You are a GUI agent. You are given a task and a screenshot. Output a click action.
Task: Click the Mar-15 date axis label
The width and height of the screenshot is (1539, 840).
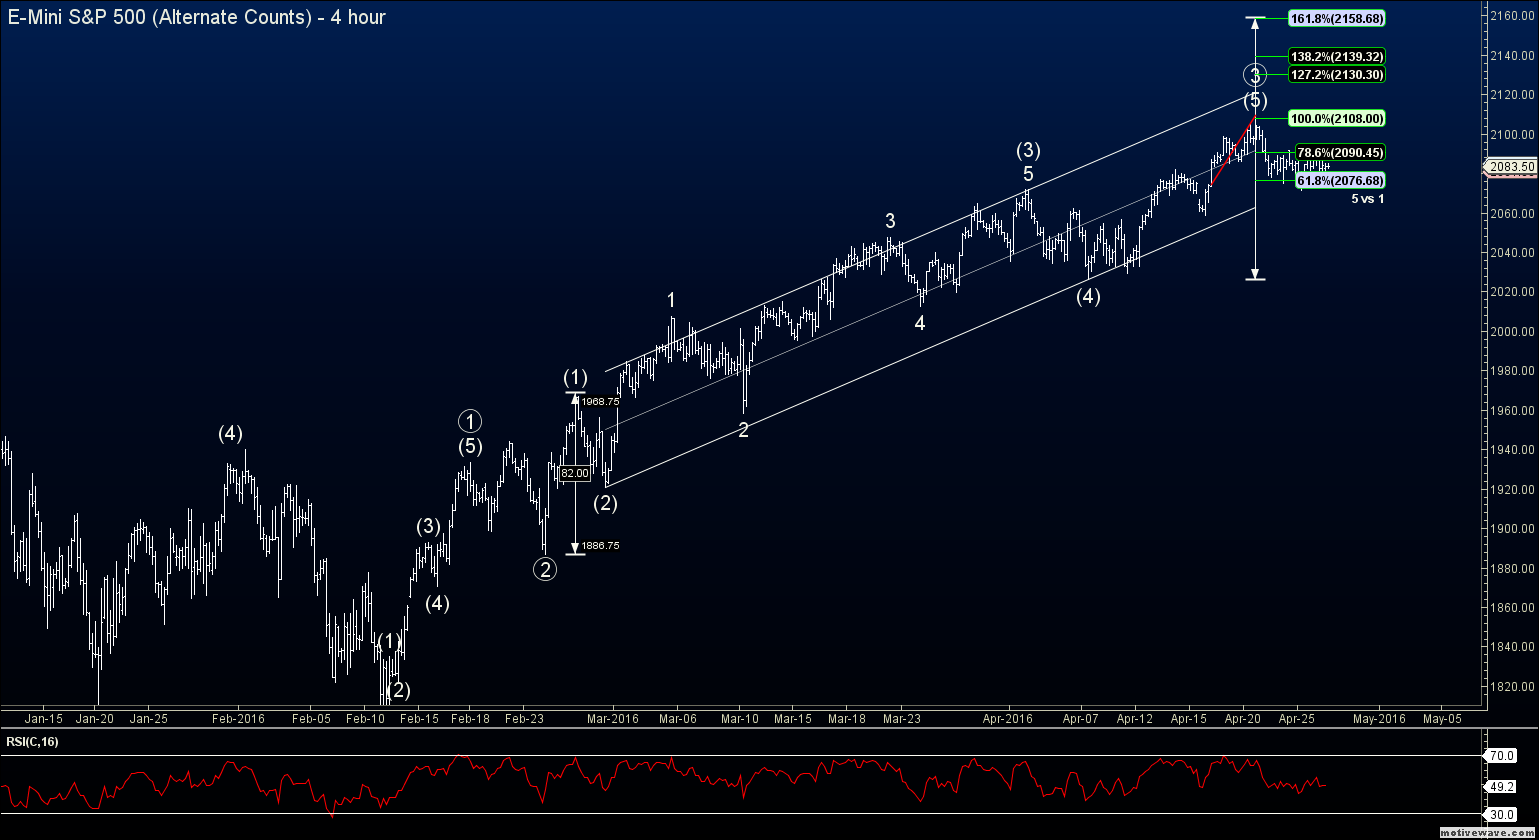coord(793,718)
